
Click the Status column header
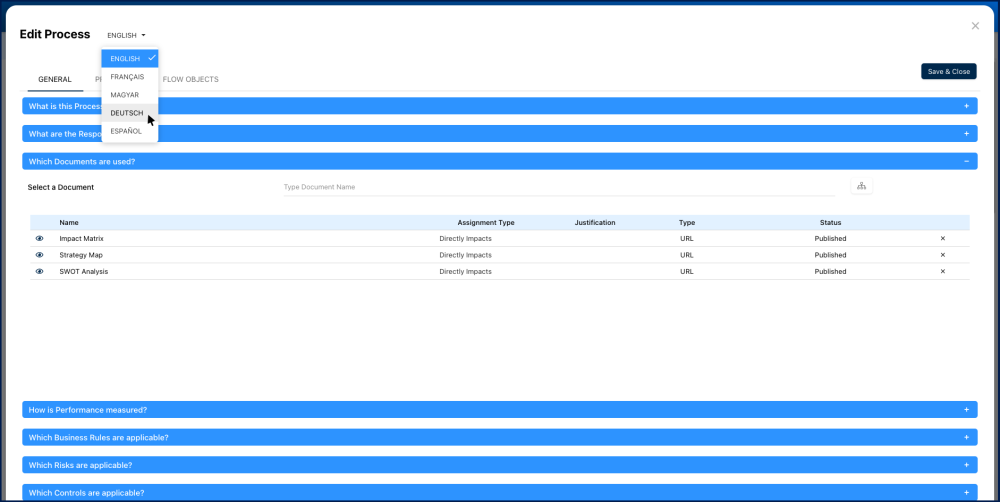pos(830,223)
